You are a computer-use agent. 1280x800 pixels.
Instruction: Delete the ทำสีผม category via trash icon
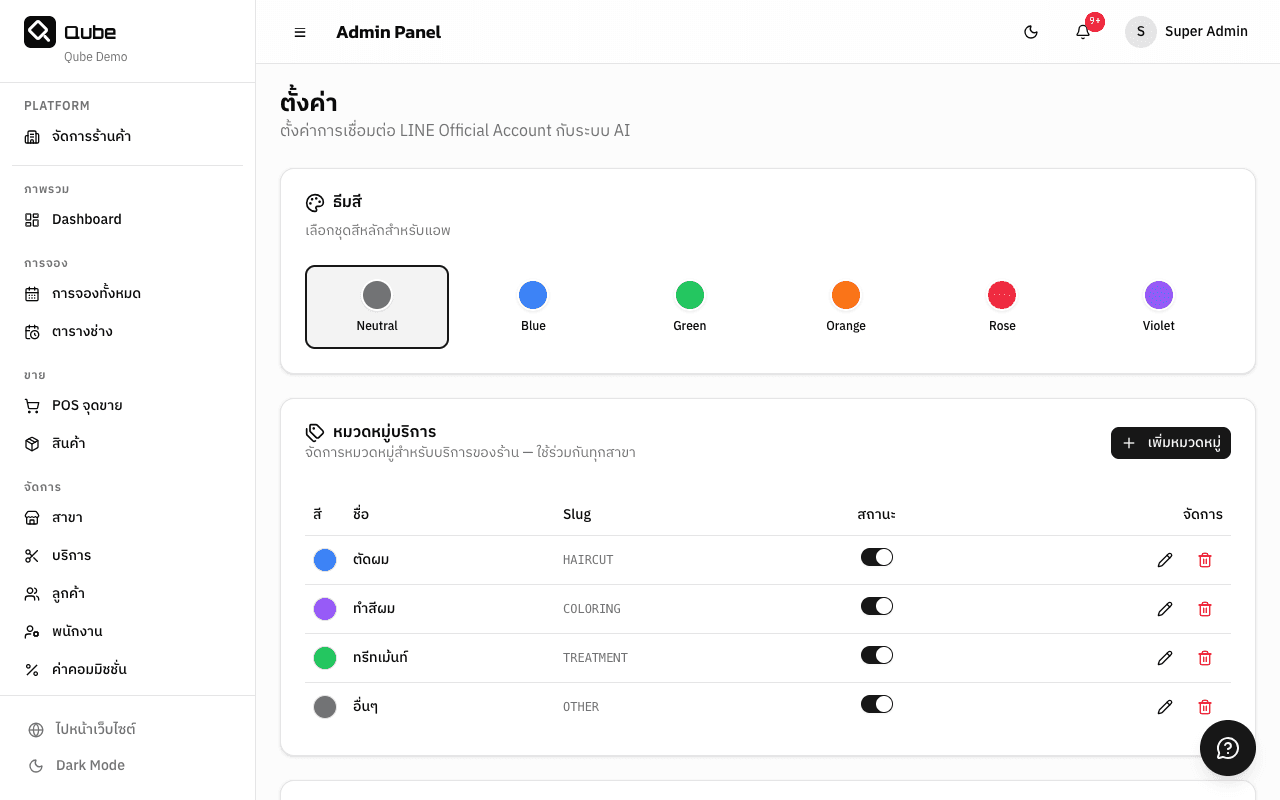click(x=1205, y=609)
